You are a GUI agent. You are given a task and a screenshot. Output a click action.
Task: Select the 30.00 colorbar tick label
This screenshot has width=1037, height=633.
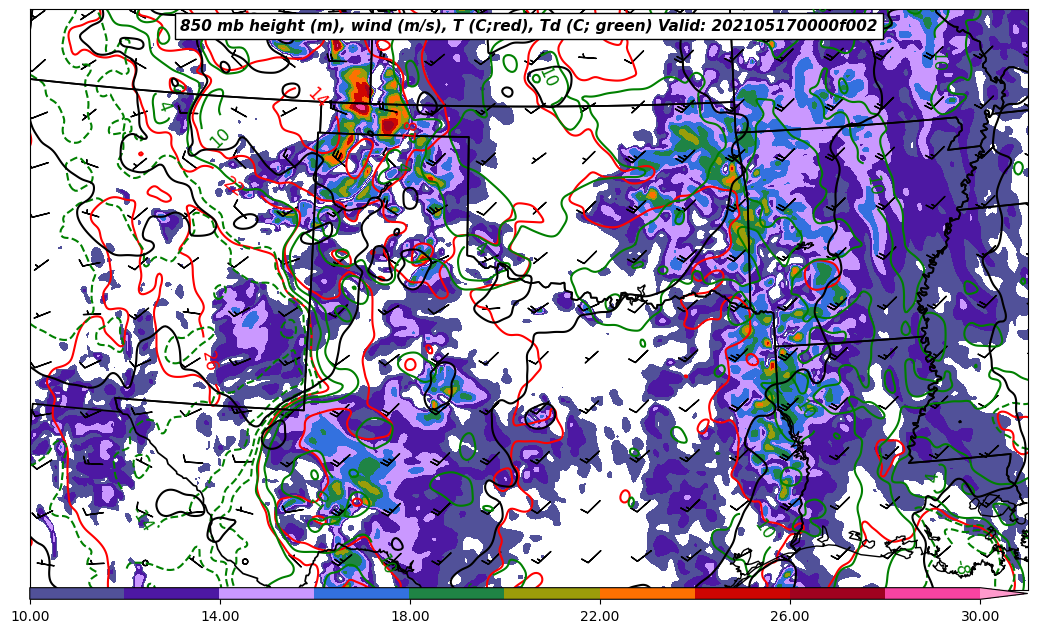980,616
